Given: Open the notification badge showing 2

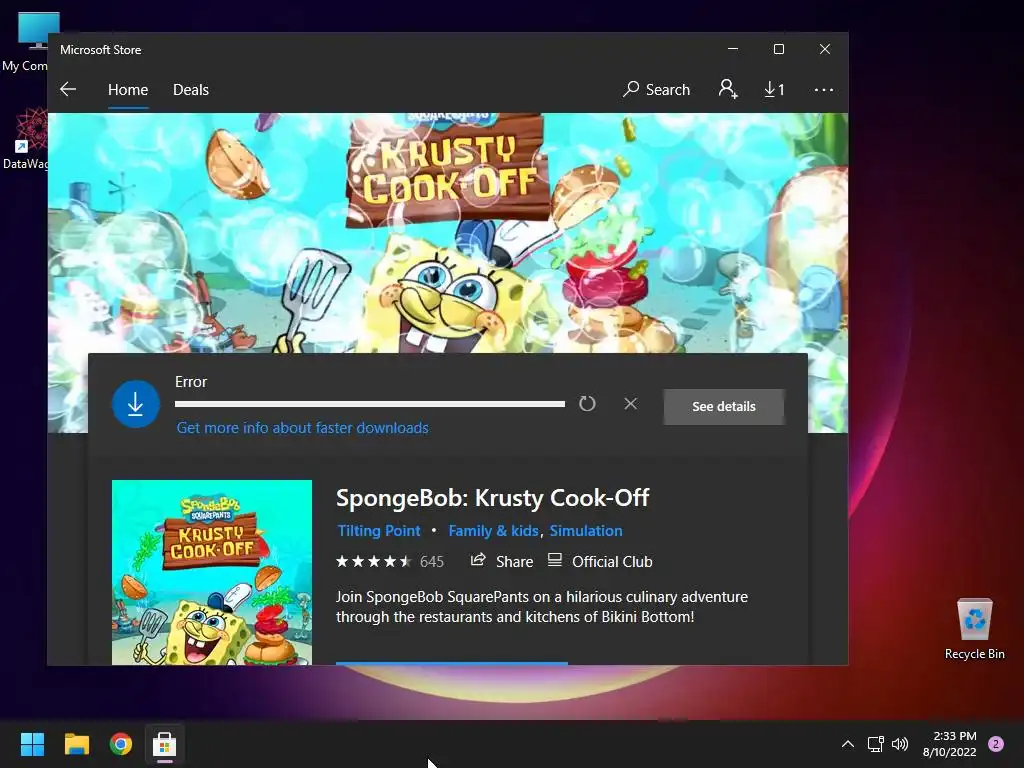Looking at the screenshot, I should point(996,744).
